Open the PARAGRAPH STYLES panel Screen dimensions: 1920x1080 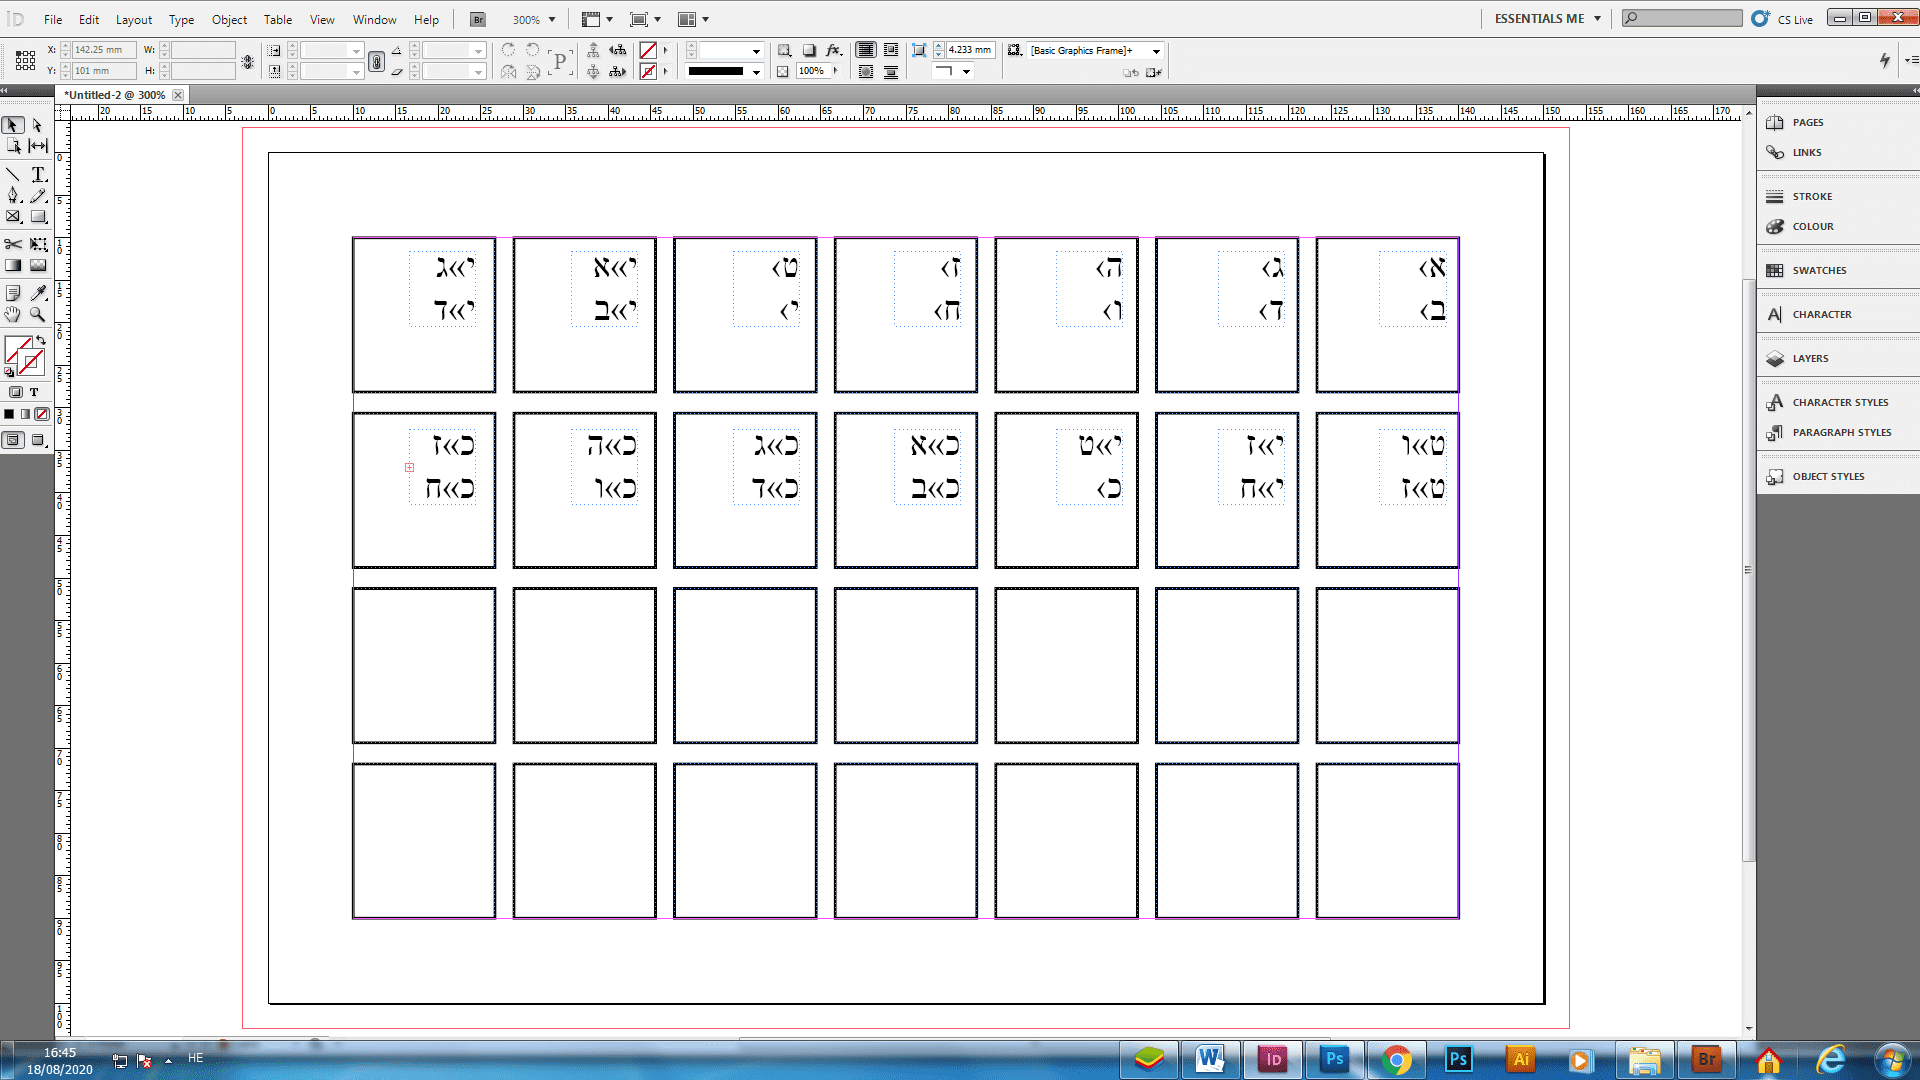tap(1841, 432)
